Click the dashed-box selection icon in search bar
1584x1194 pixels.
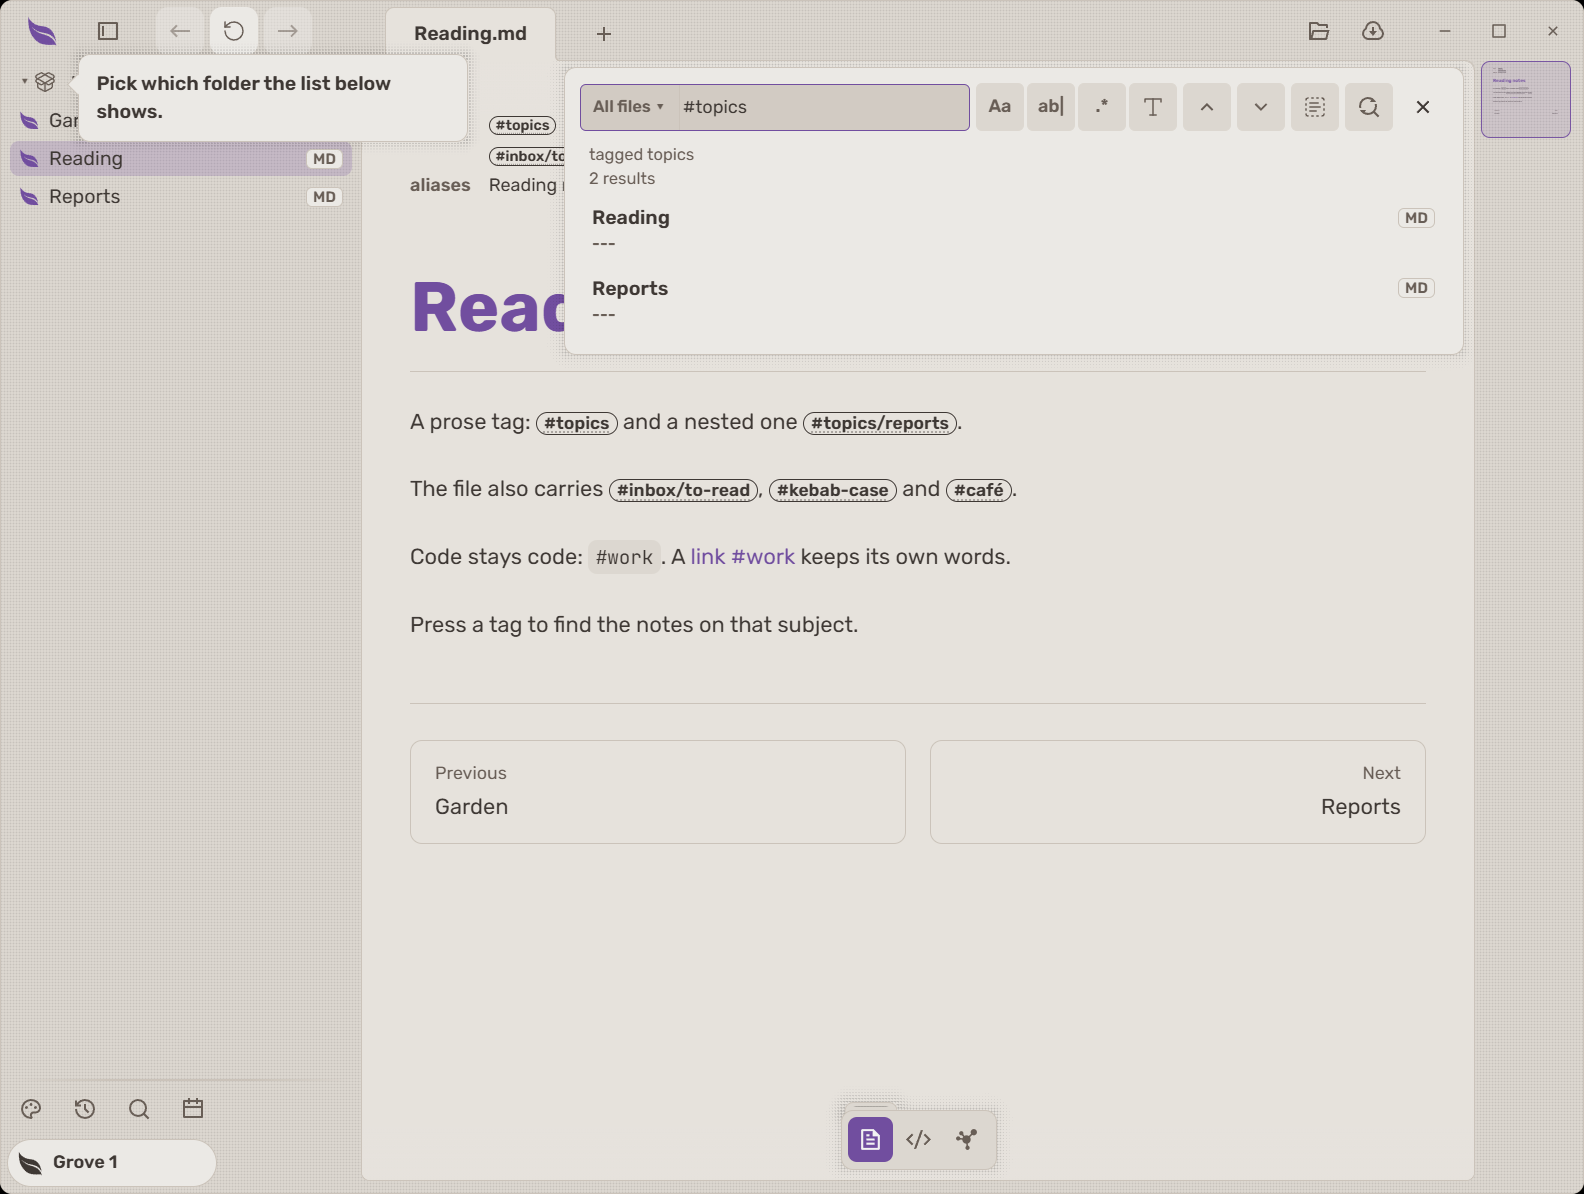1315,107
